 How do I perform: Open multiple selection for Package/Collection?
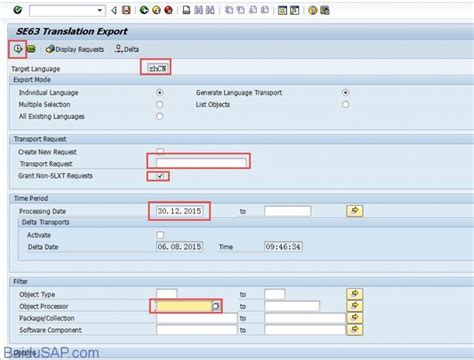[x=355, y=318]
